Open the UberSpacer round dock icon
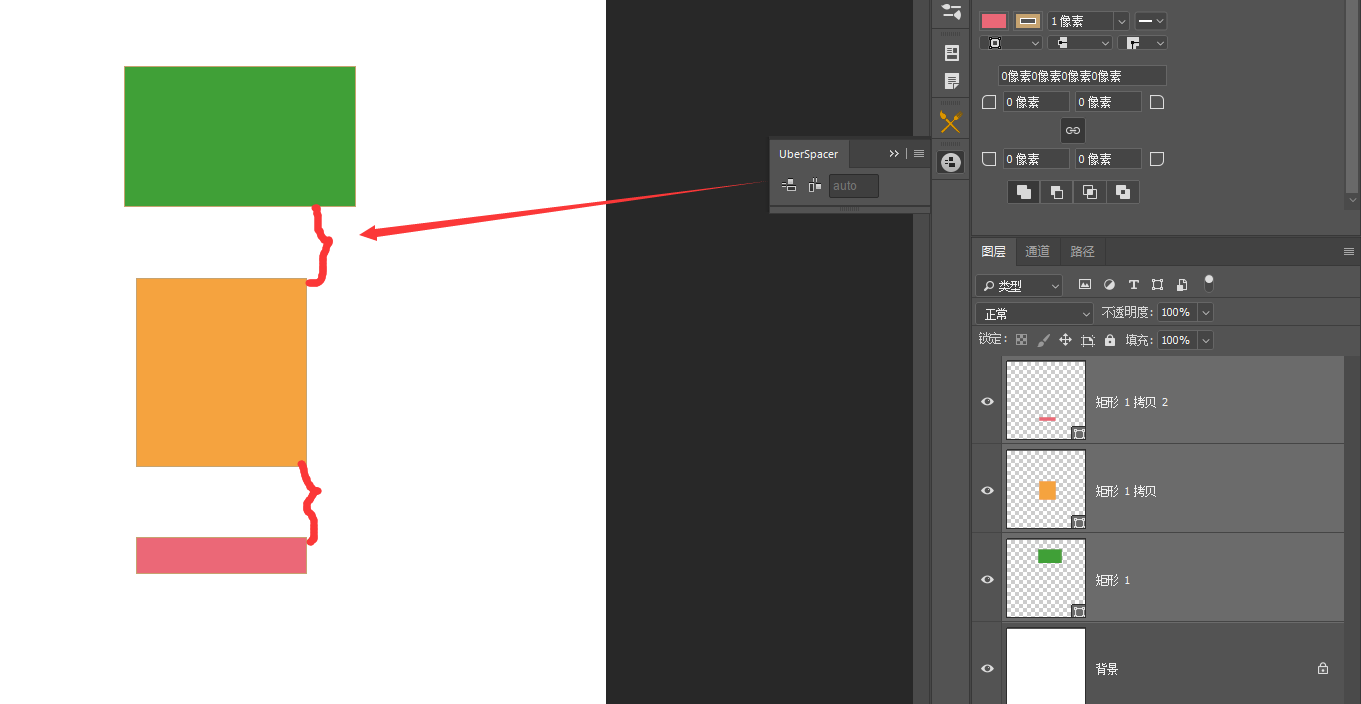 point(951,162)
